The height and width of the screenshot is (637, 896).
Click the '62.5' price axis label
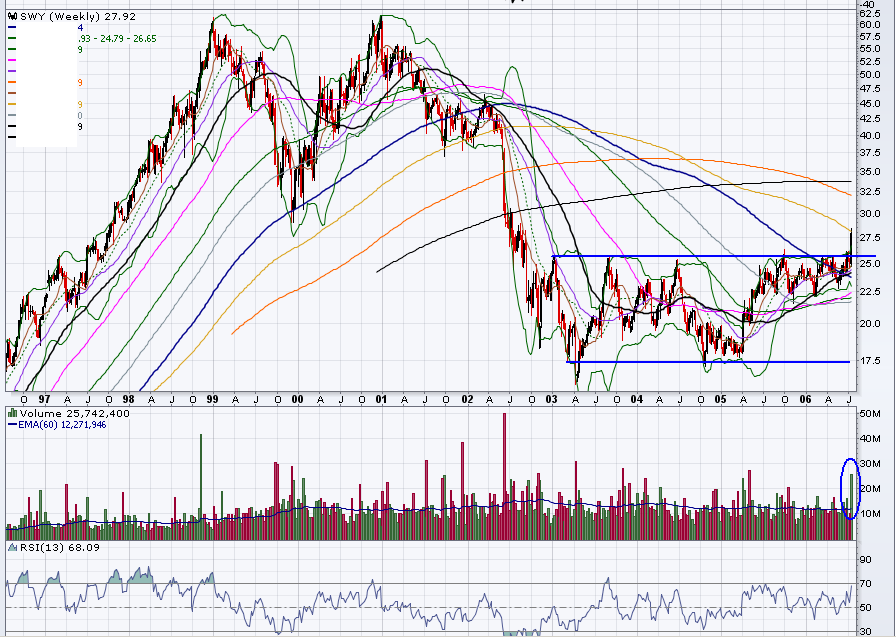click(869, 13)
